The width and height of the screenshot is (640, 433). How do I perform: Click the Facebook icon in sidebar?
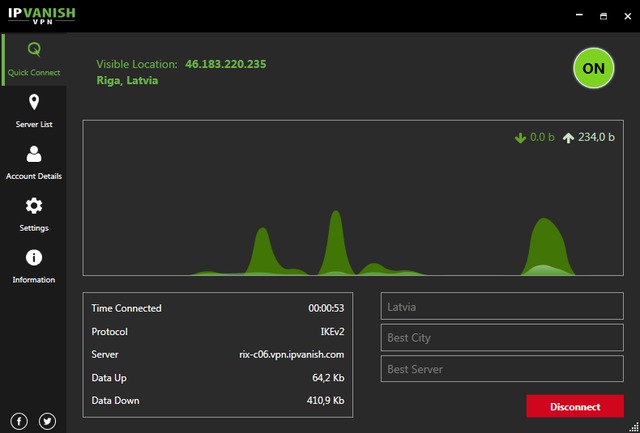coord(19,421)
